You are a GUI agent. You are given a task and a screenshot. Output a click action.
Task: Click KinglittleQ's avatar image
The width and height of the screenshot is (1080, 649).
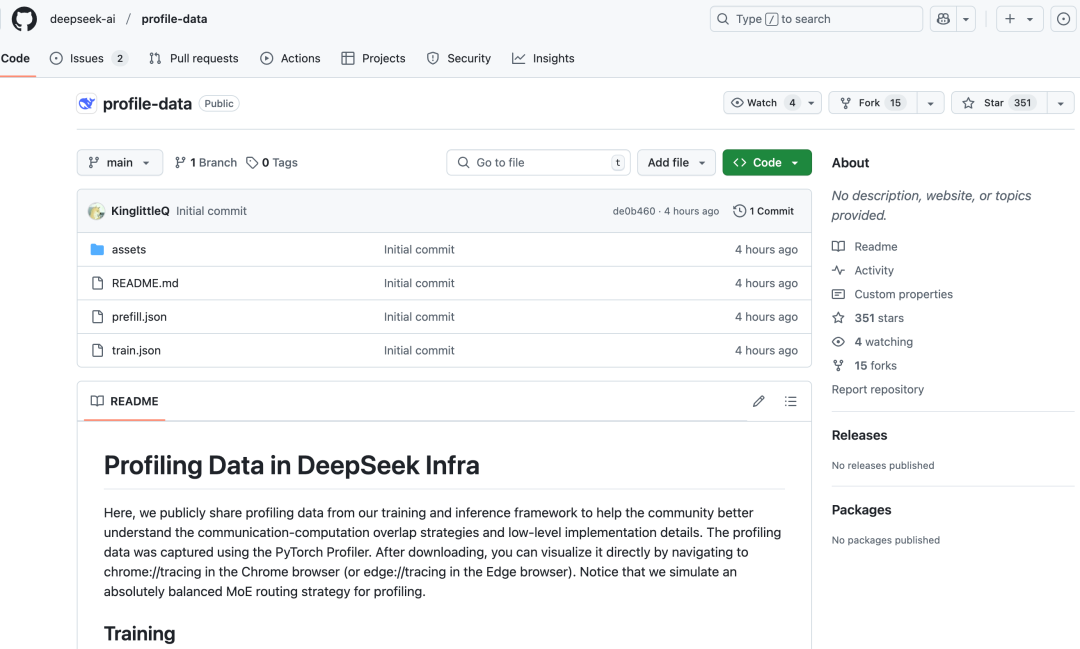[x=96, y=211]
